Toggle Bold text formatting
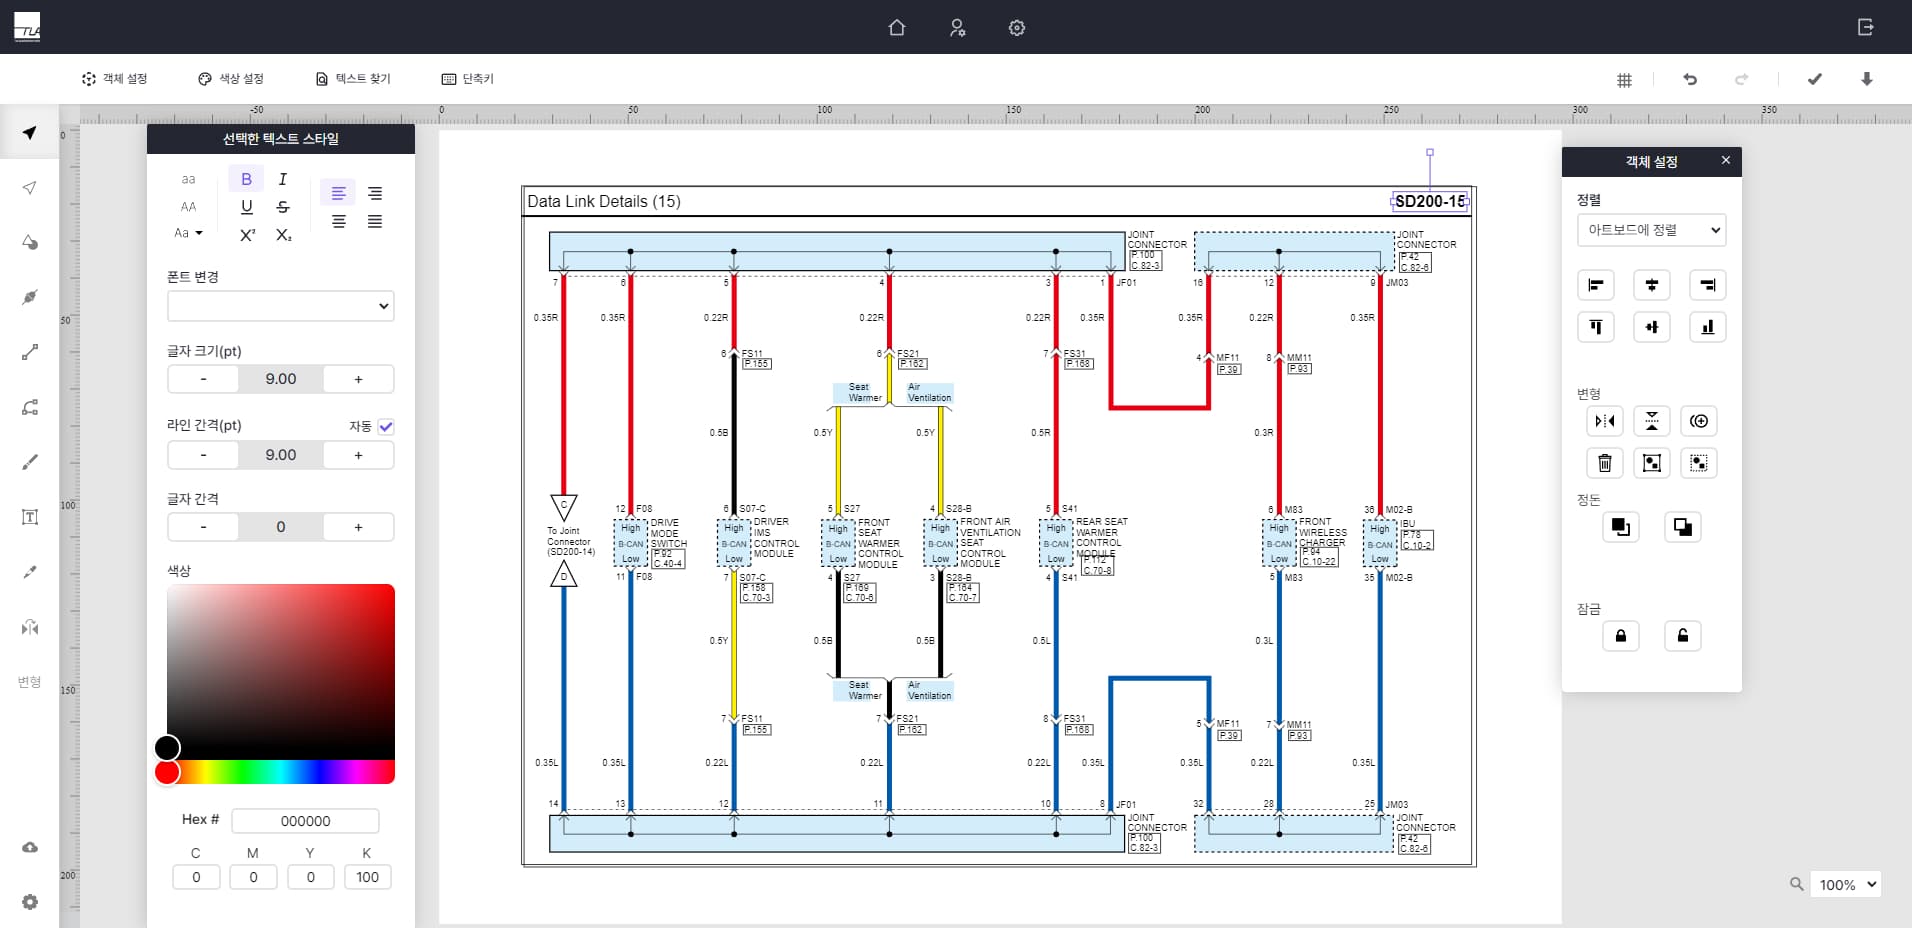The image size is (1912, 928). click(246, 179)
